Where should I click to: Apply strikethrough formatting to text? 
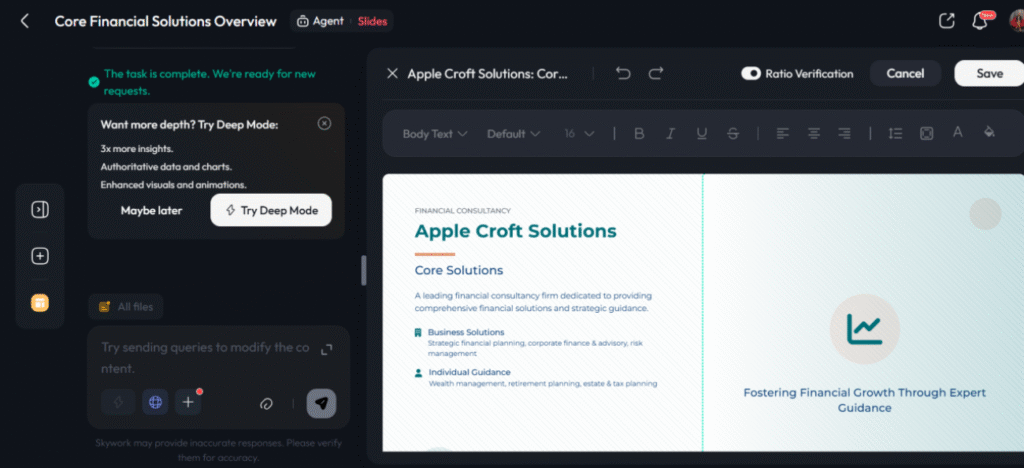(x=733, y=133)
